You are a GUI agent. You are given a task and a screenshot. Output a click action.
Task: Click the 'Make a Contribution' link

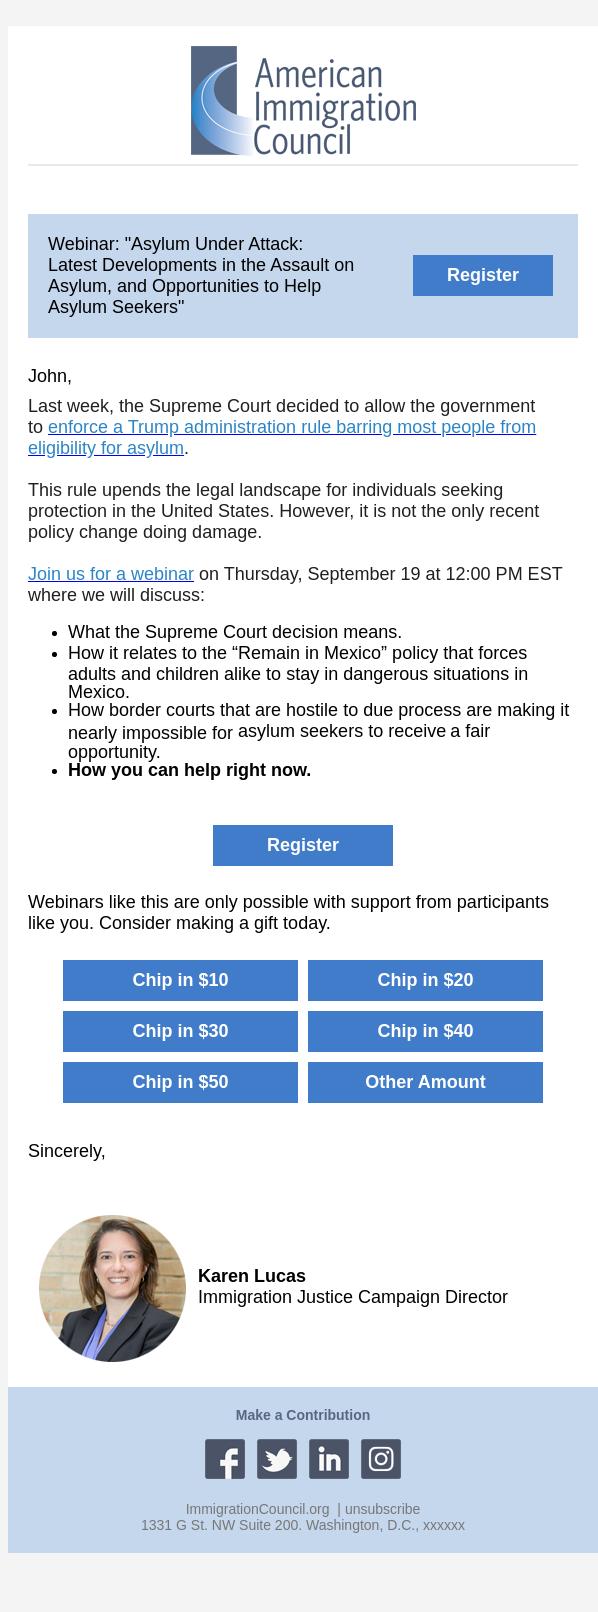302,1415
